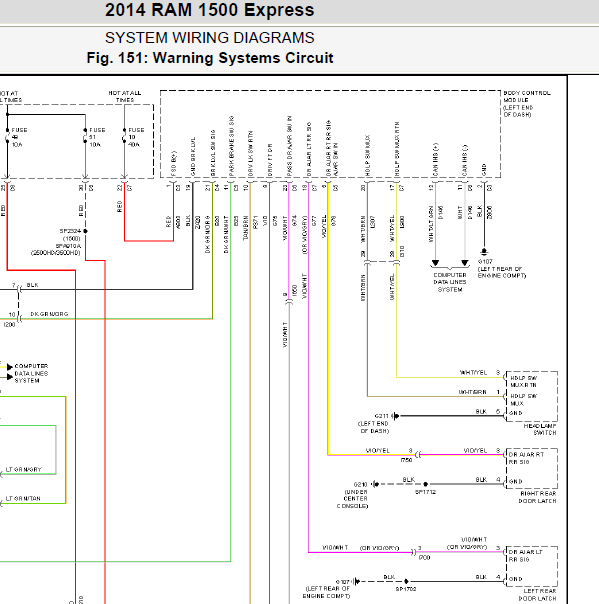
Task: Click the G210 ground label
Action: point(361,484)
